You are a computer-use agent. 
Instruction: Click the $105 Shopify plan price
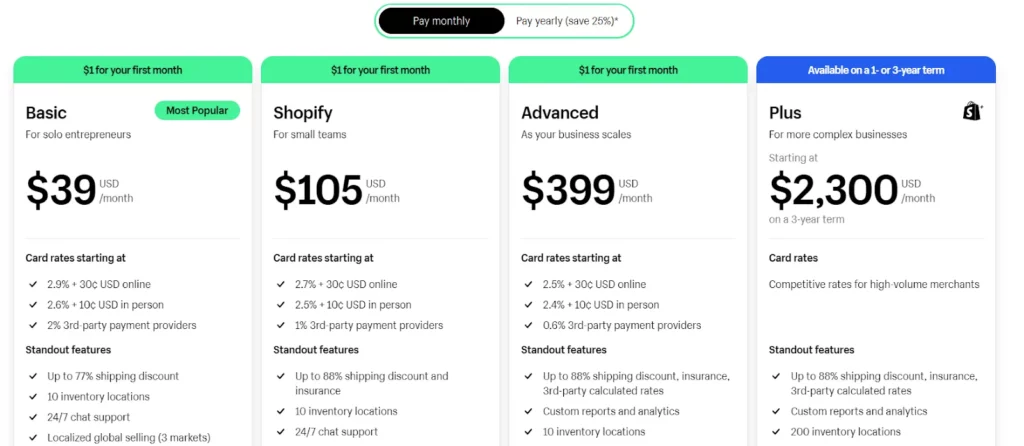[x=318, y=190]
